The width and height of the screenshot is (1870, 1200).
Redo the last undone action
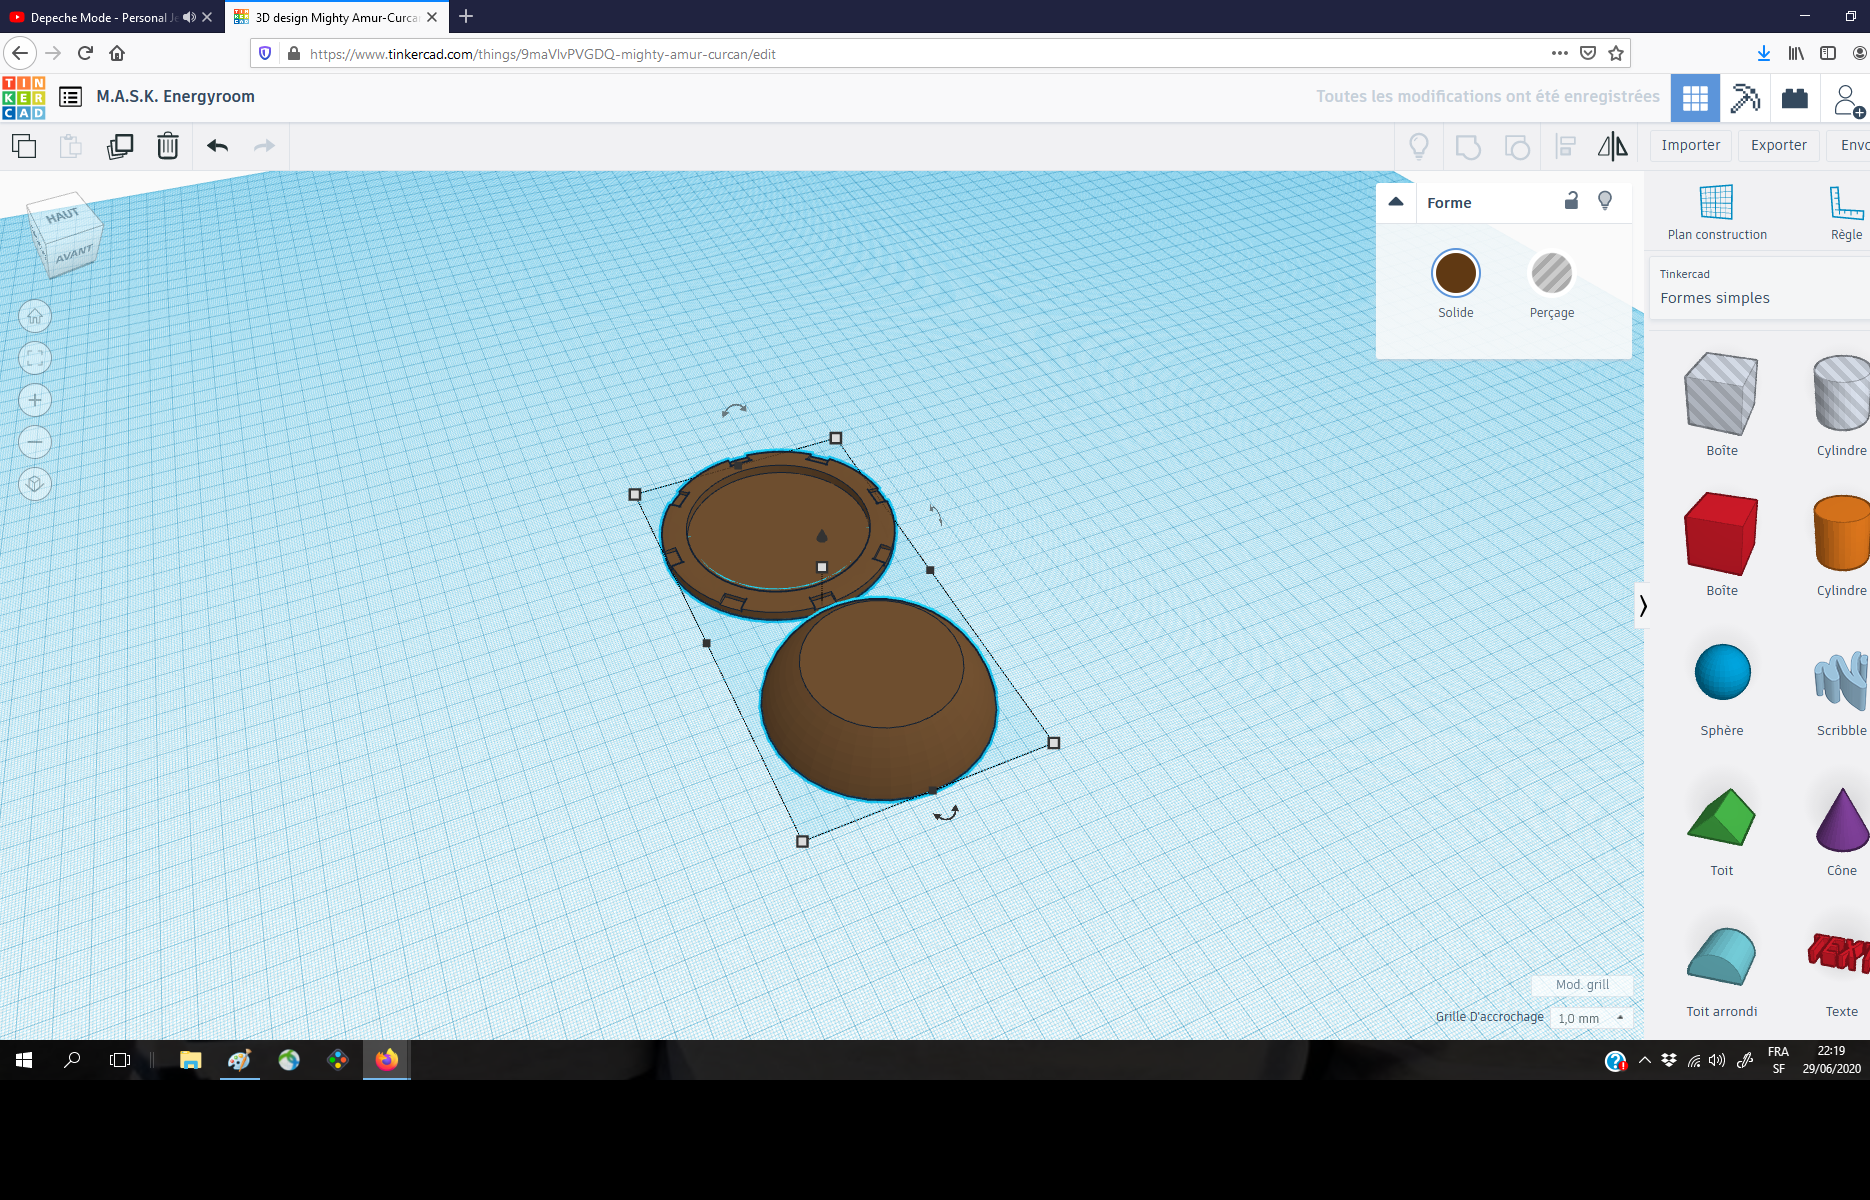click(x=264, y=146)
